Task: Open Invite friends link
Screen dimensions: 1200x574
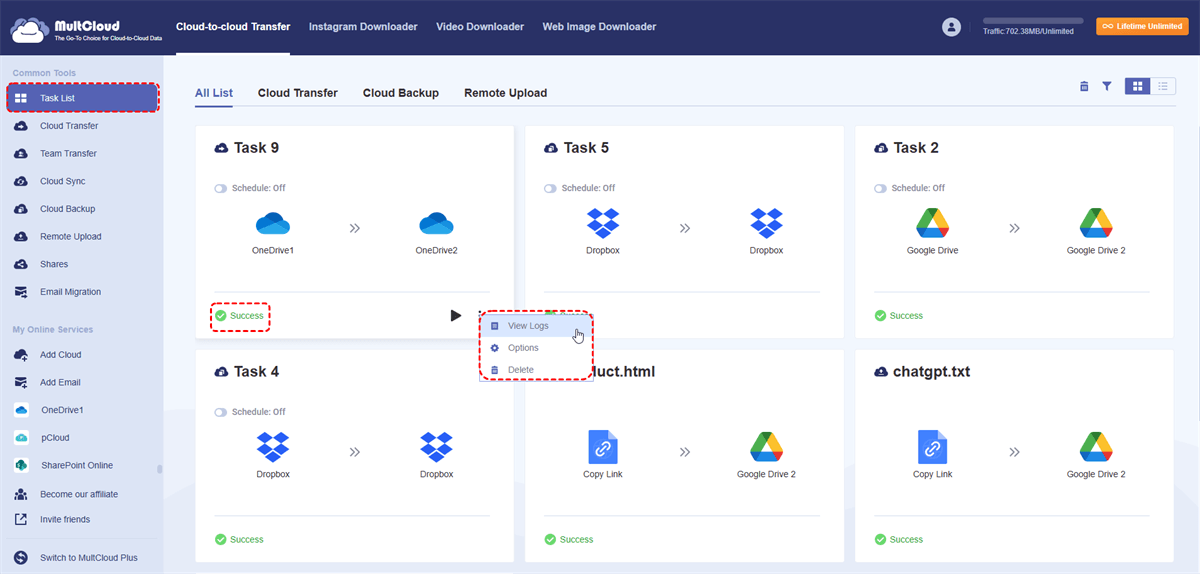Action: pyautogui.click(x=65, y=520)
